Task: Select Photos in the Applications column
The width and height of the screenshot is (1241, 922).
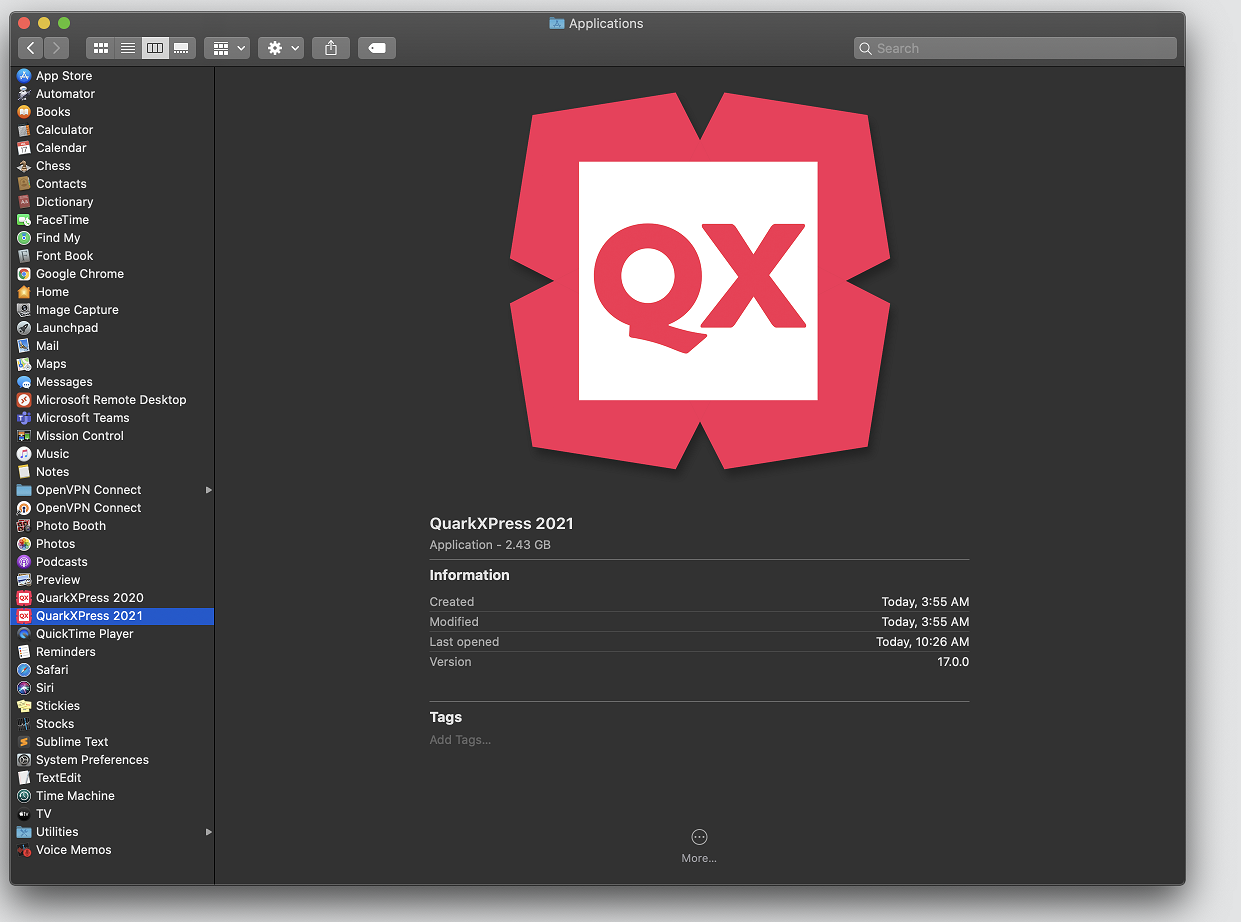Action: pos(57,543)
